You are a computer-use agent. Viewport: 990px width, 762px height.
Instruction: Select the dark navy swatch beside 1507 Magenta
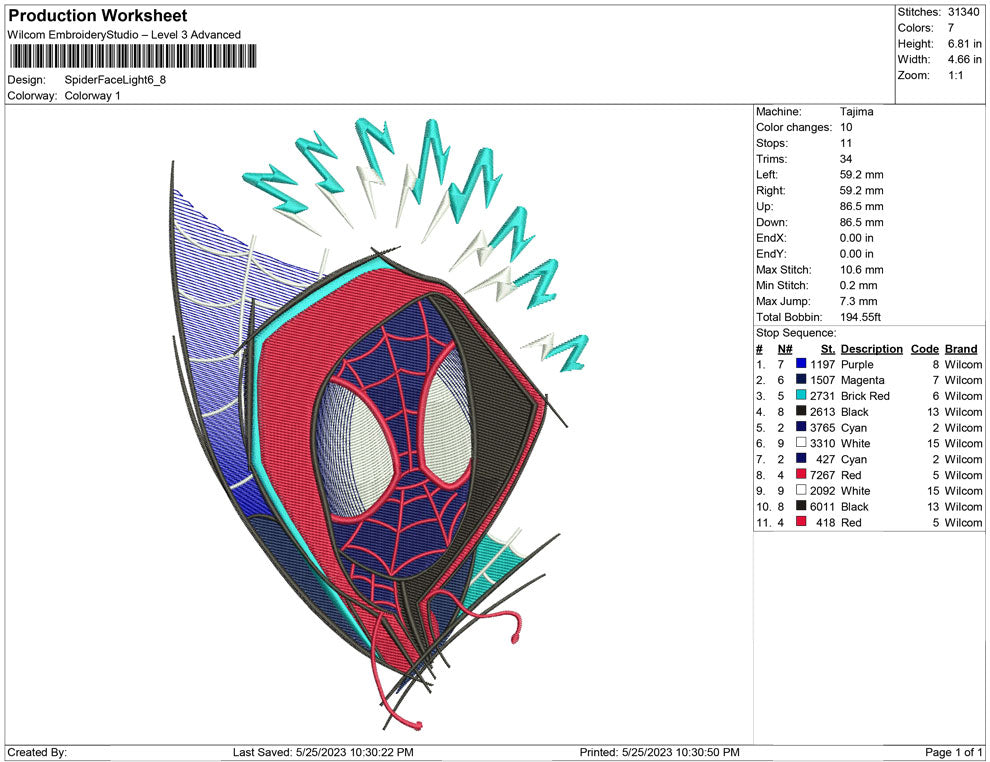point(801,379)
